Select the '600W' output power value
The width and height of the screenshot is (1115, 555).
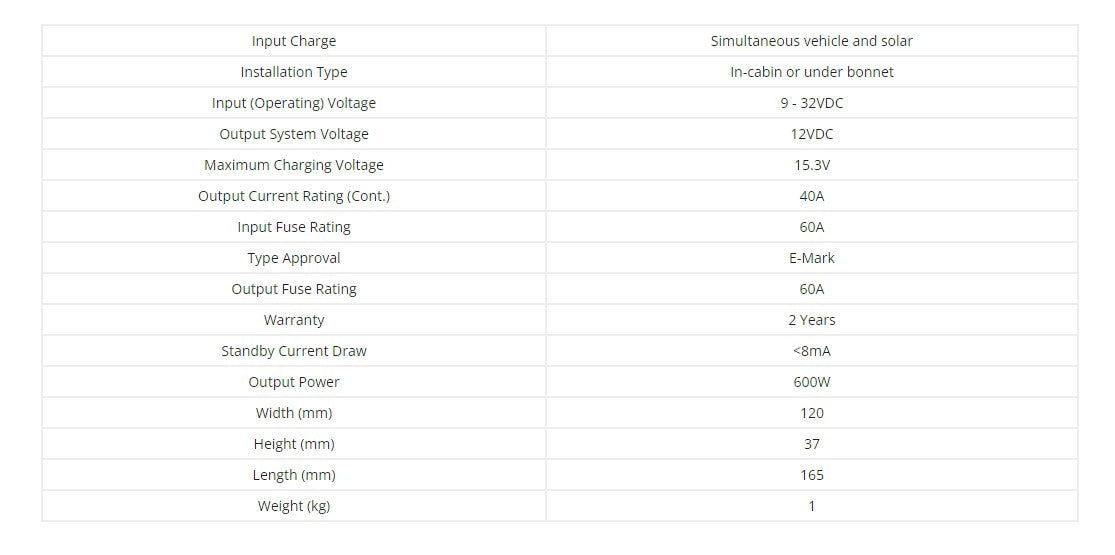coord(811,382)
